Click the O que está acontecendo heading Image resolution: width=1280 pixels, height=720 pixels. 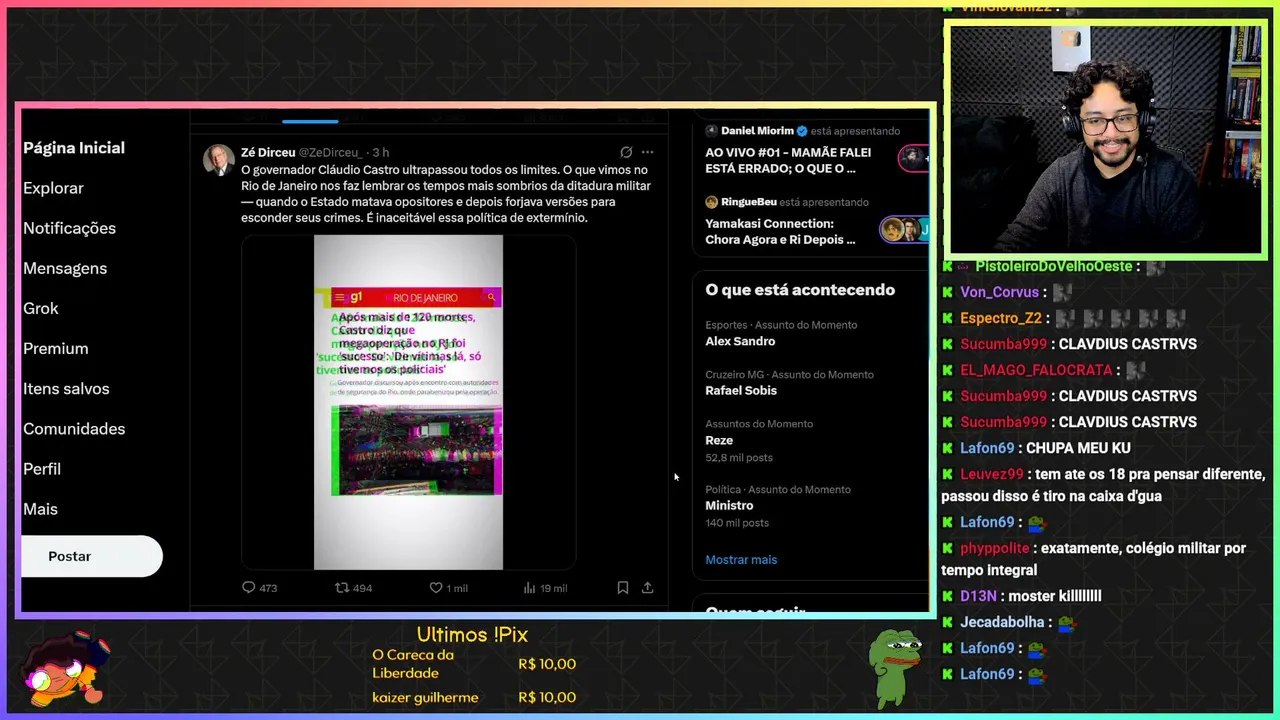click(x=800, y=290)
